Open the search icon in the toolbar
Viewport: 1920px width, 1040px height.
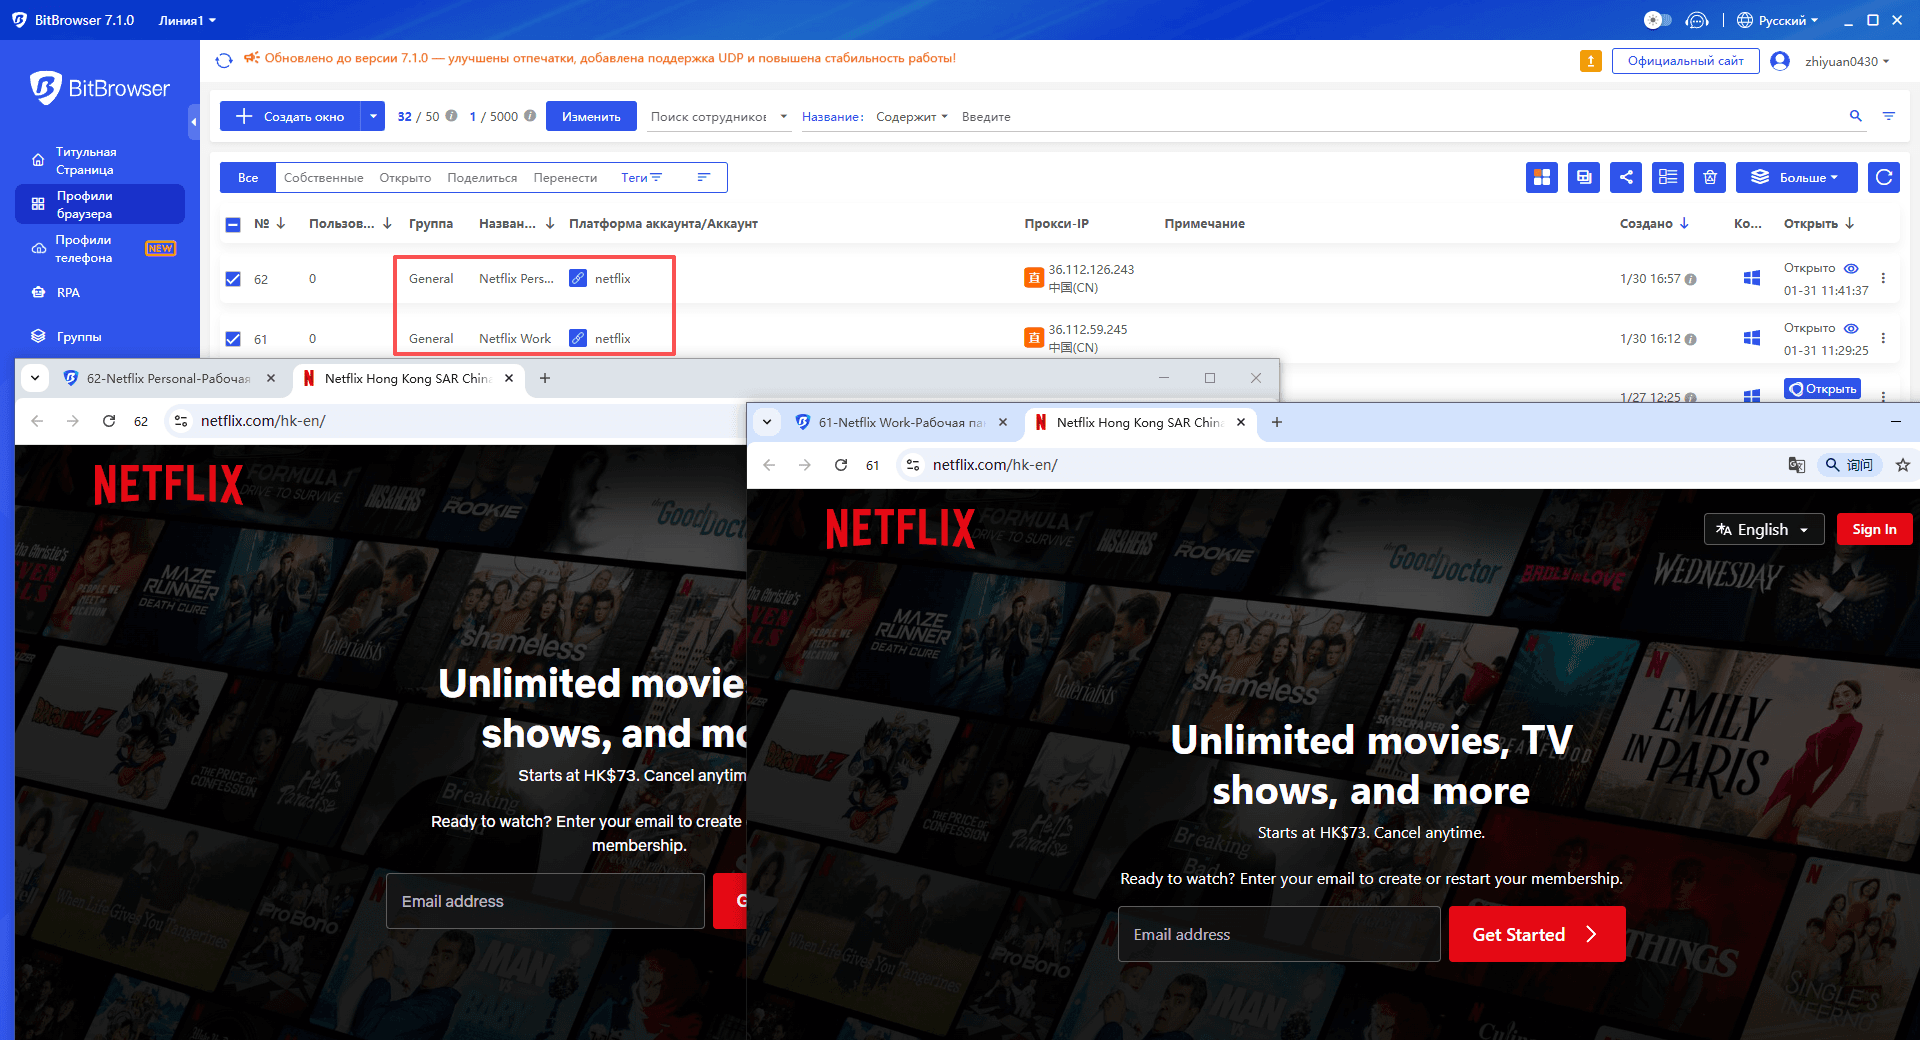(x=1855, y=116)
